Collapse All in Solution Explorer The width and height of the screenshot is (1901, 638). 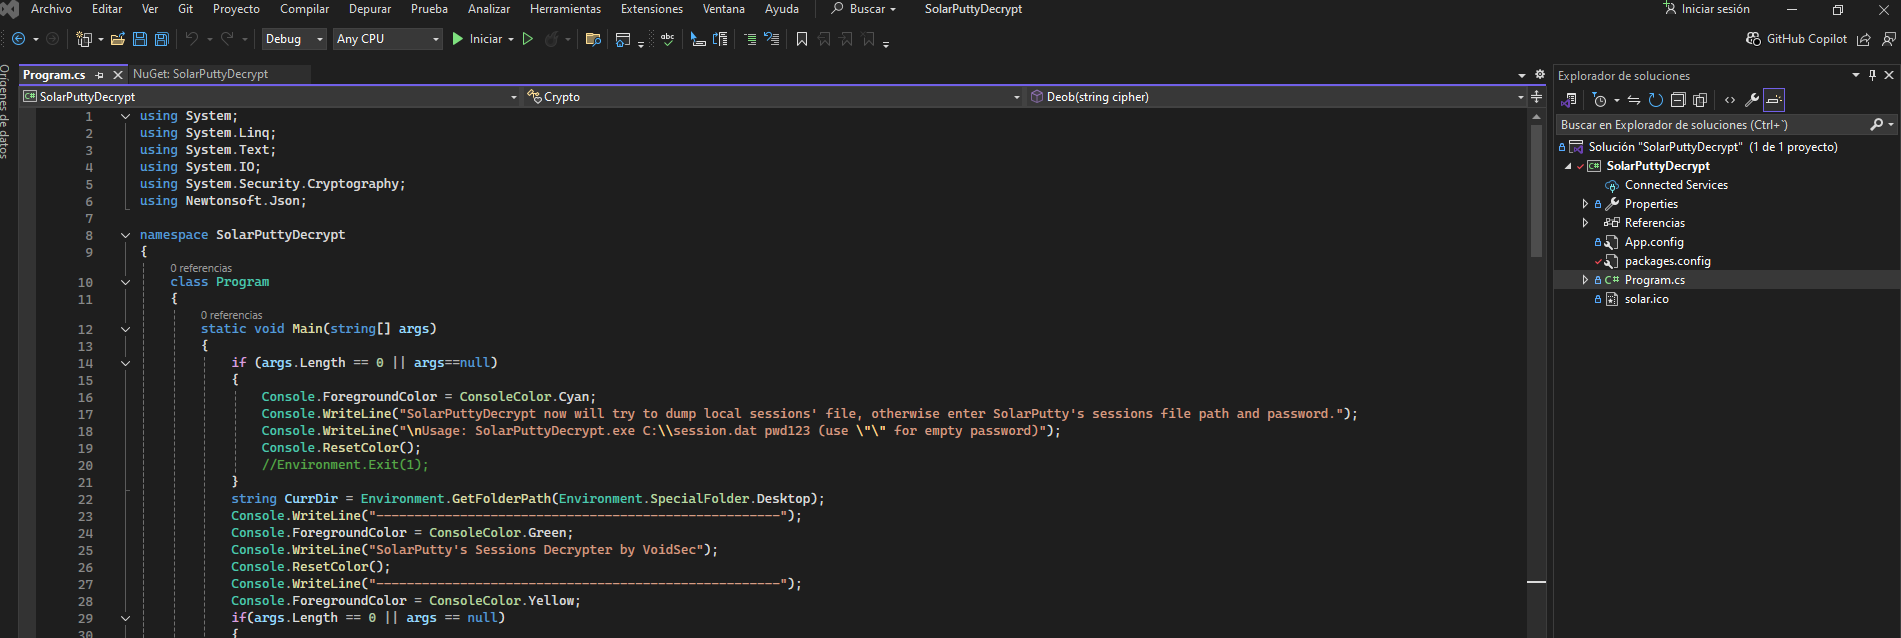1678,100
